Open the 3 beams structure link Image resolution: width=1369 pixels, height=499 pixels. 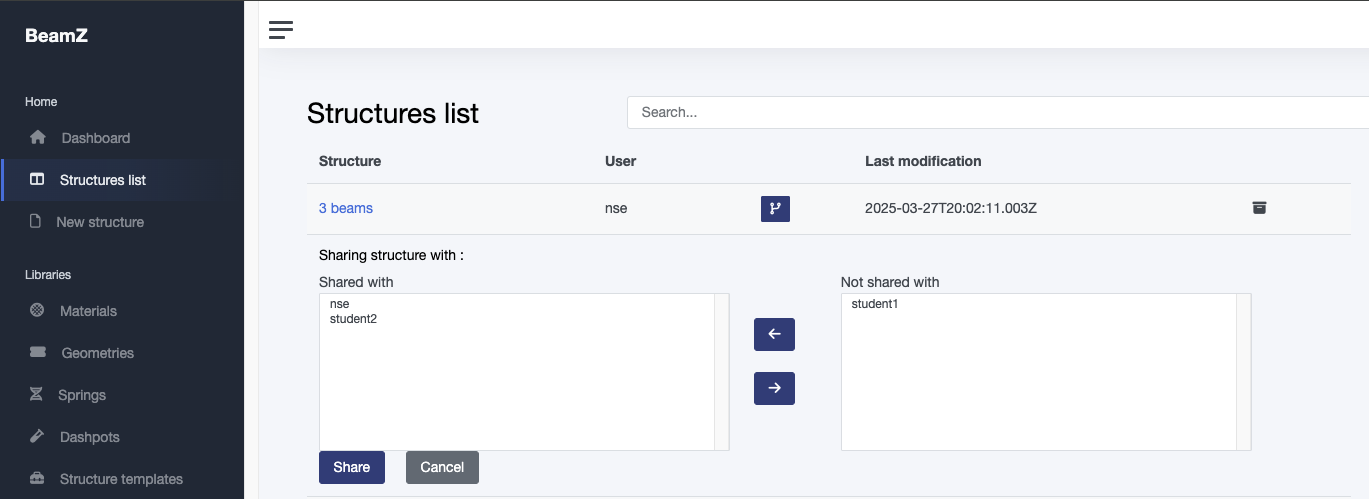click(x=345, y=208)
